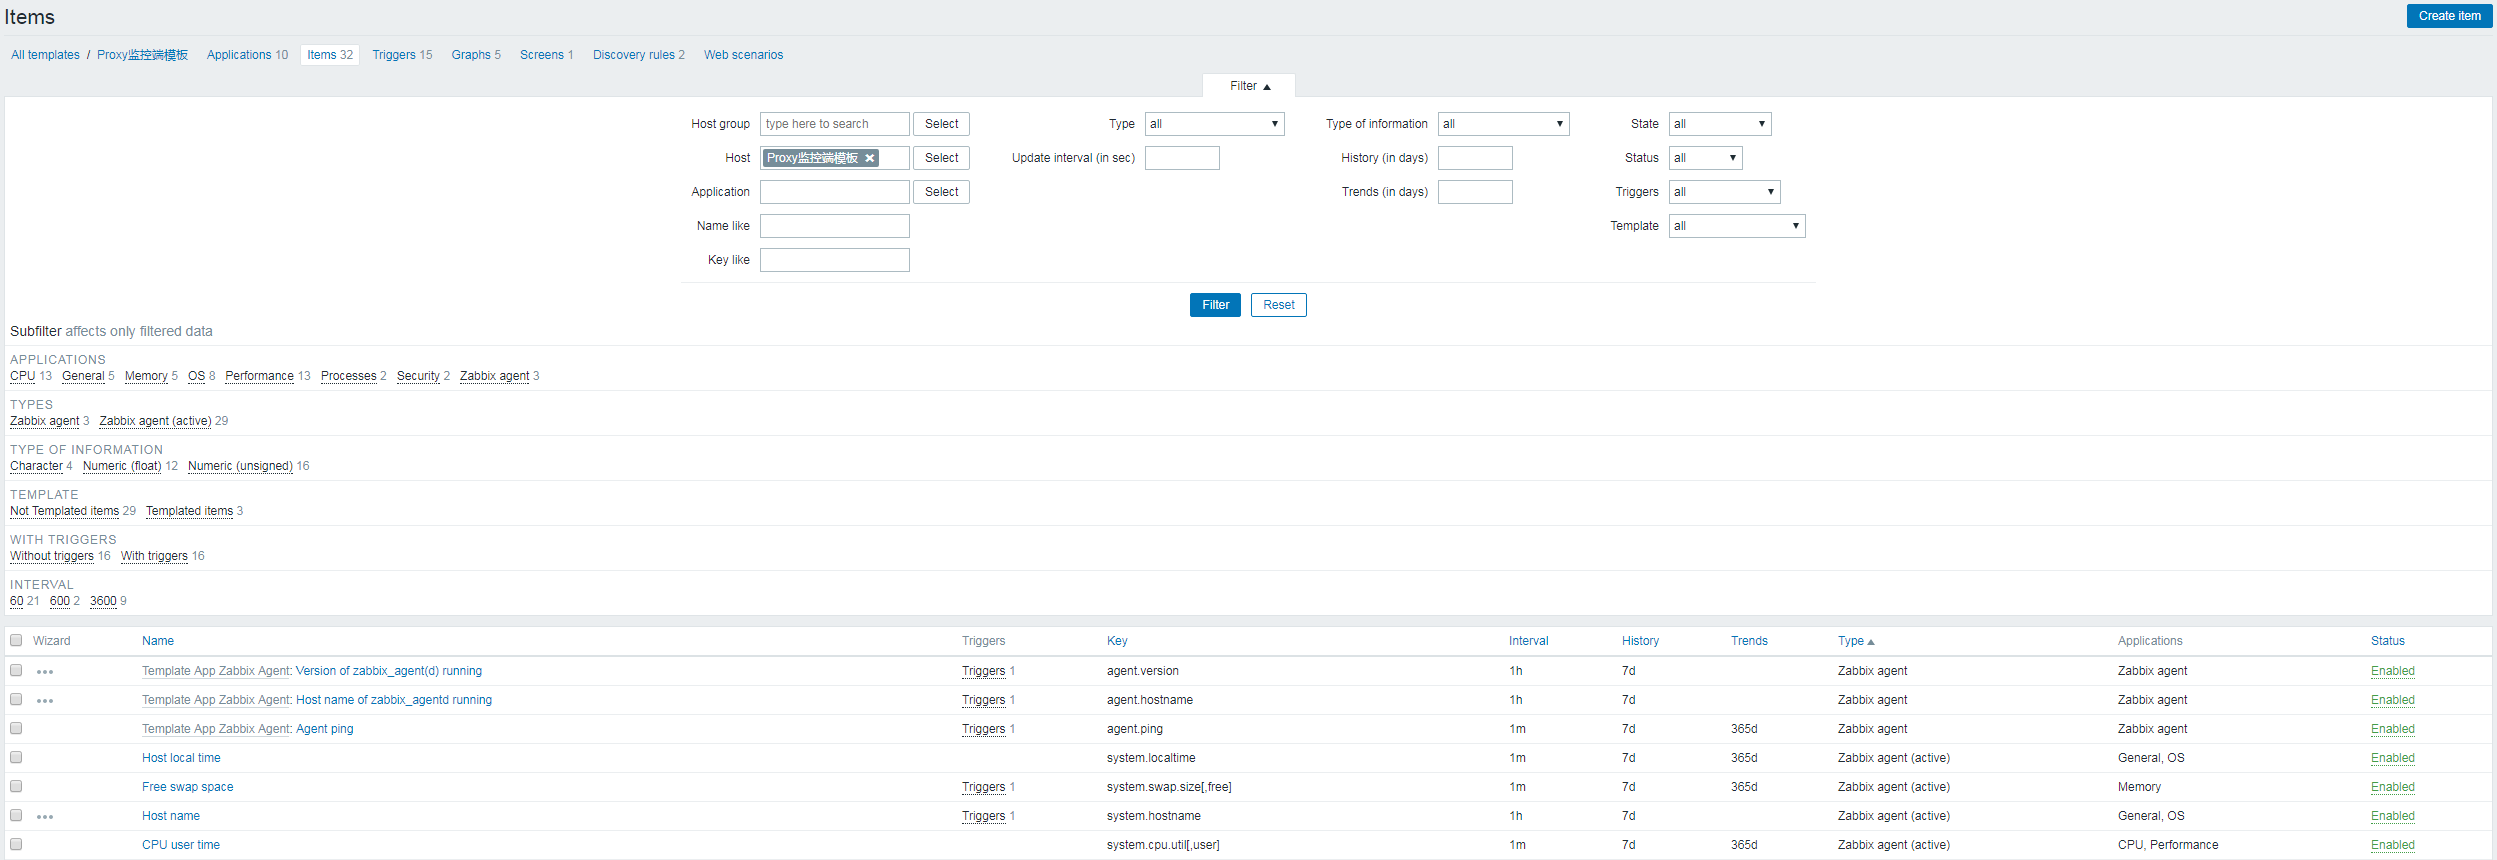
Task: Click the Reset filter button
Action: [x=1278, y=305]
